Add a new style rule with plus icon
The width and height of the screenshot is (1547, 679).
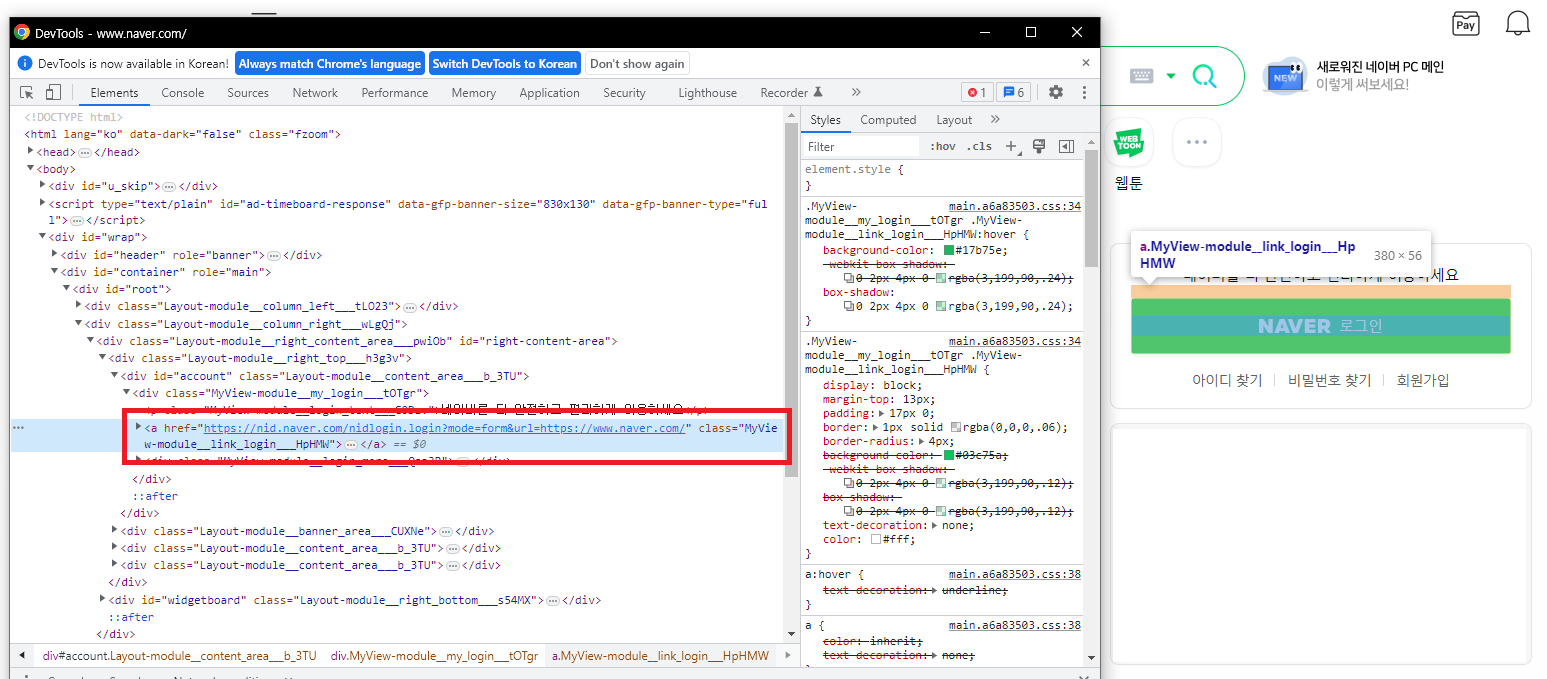pos(1010,146)
